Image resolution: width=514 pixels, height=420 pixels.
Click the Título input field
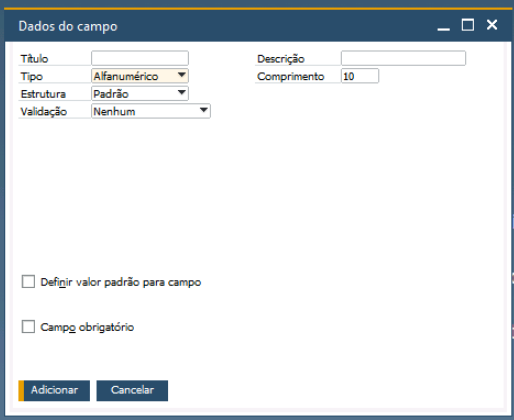pos(140,58)
